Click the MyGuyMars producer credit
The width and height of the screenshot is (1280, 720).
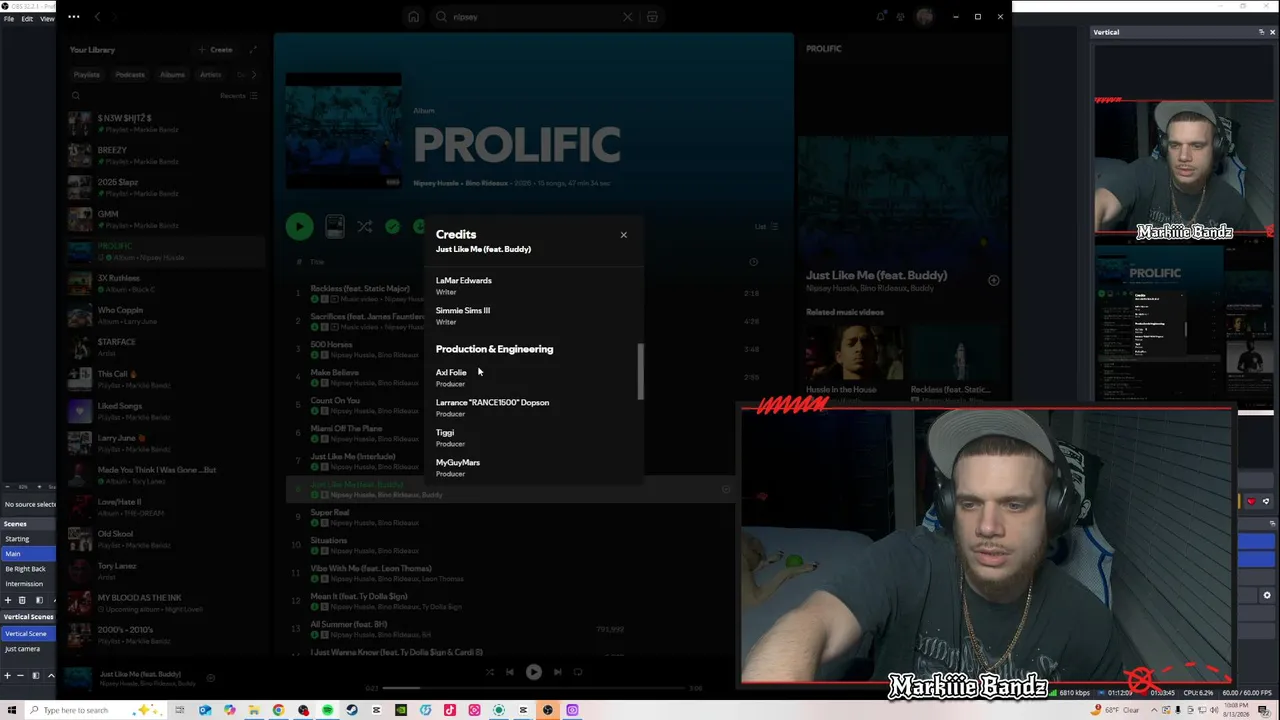(x=458, y=463)
